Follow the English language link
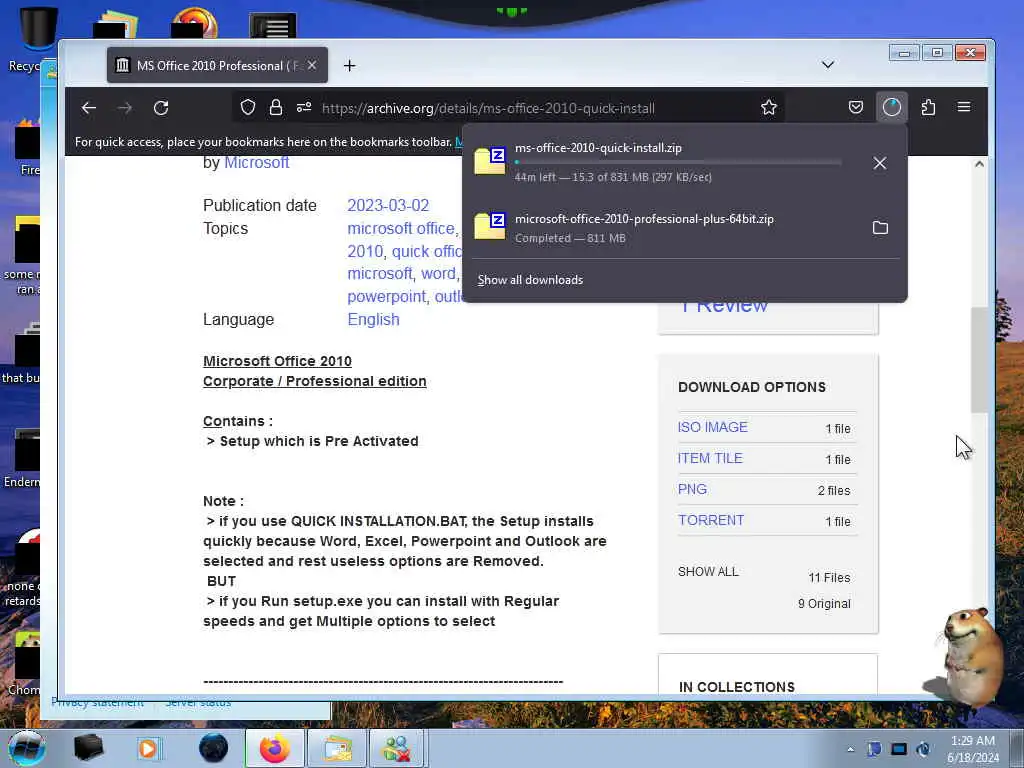 (x=374, y=319)
